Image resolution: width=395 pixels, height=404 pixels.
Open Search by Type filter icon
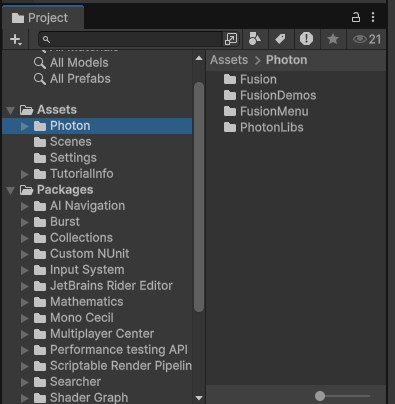point(255,39)
